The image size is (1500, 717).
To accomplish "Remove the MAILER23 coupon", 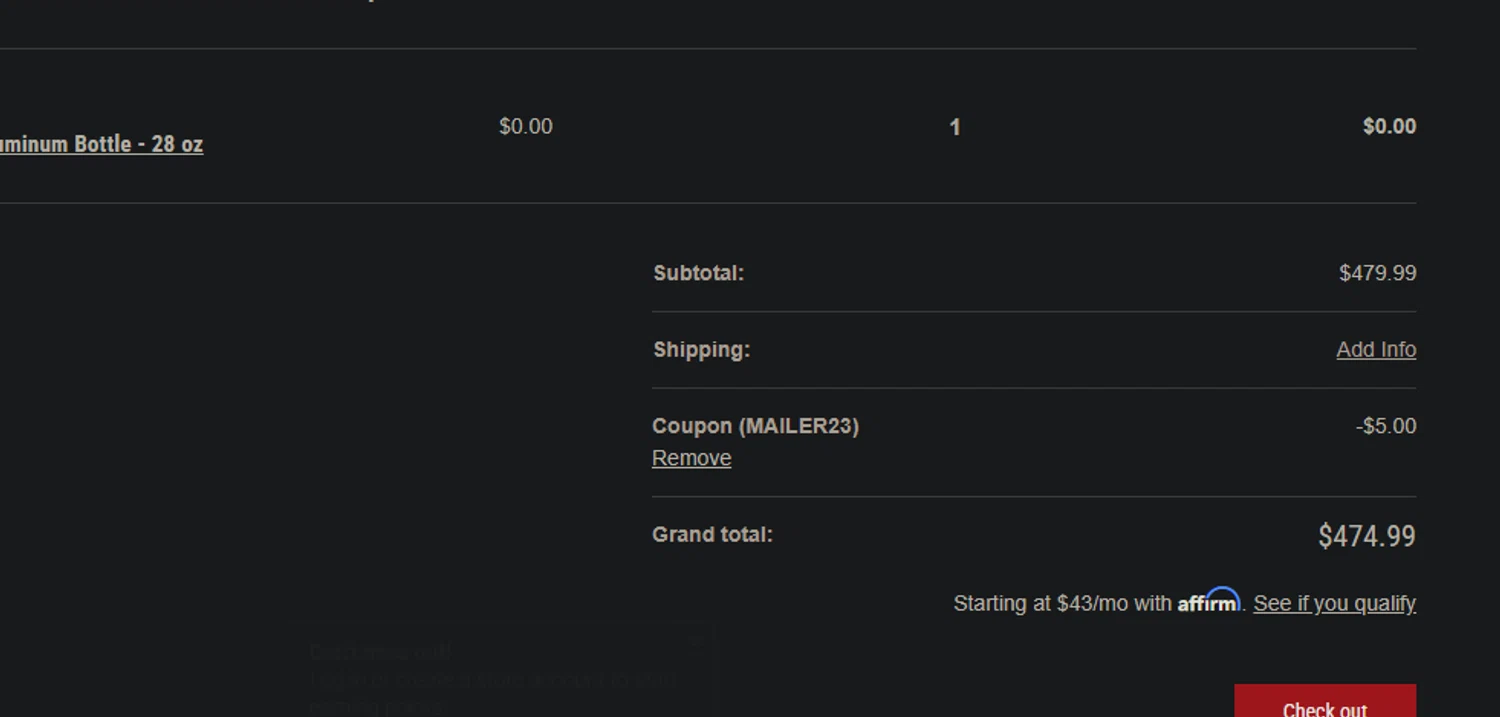I will coord(691,458).
